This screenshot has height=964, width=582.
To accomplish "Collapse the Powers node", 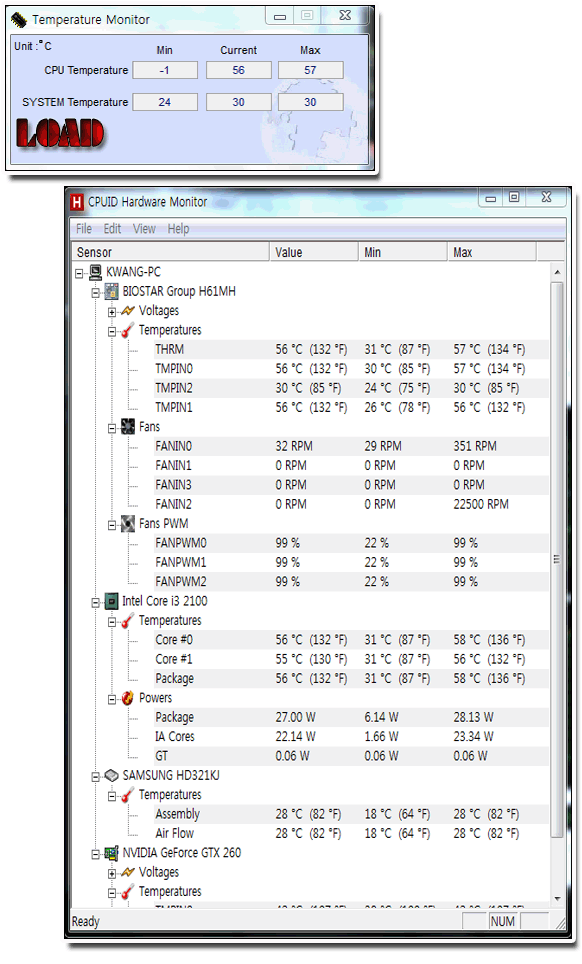I will point(112,700).
